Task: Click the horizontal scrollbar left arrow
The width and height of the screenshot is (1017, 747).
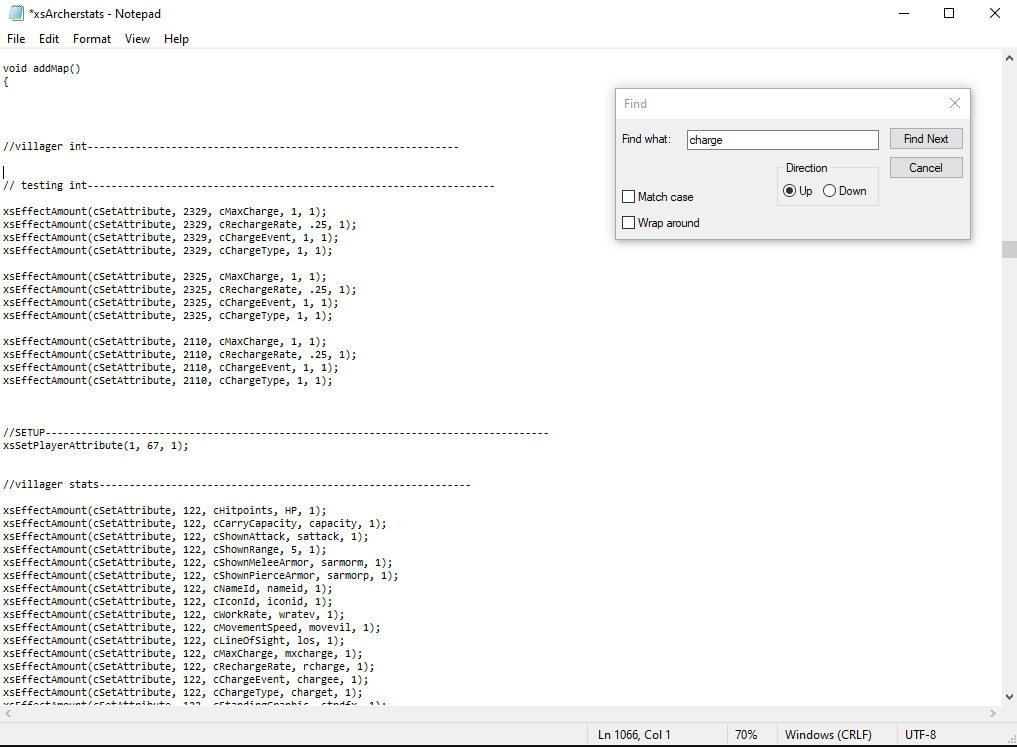Action: click(8, 714)
